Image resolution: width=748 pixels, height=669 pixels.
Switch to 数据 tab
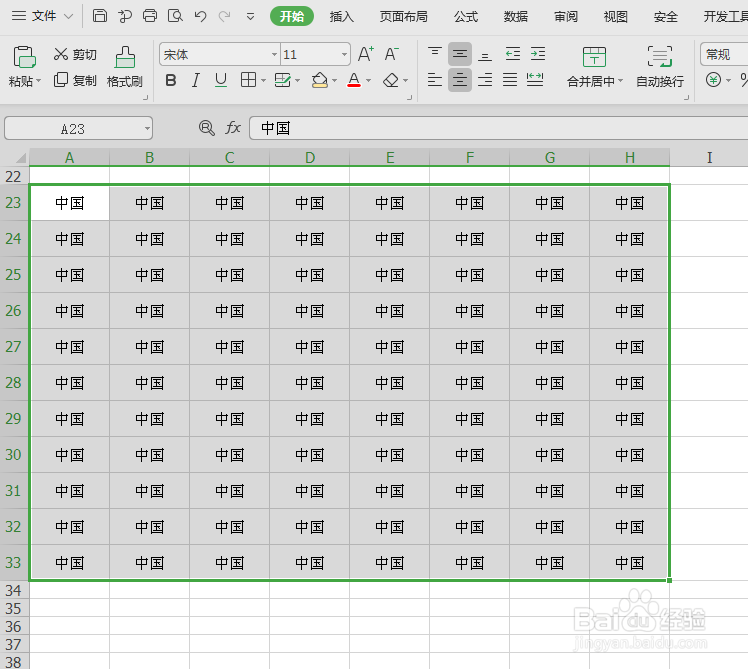click(516, 17)
